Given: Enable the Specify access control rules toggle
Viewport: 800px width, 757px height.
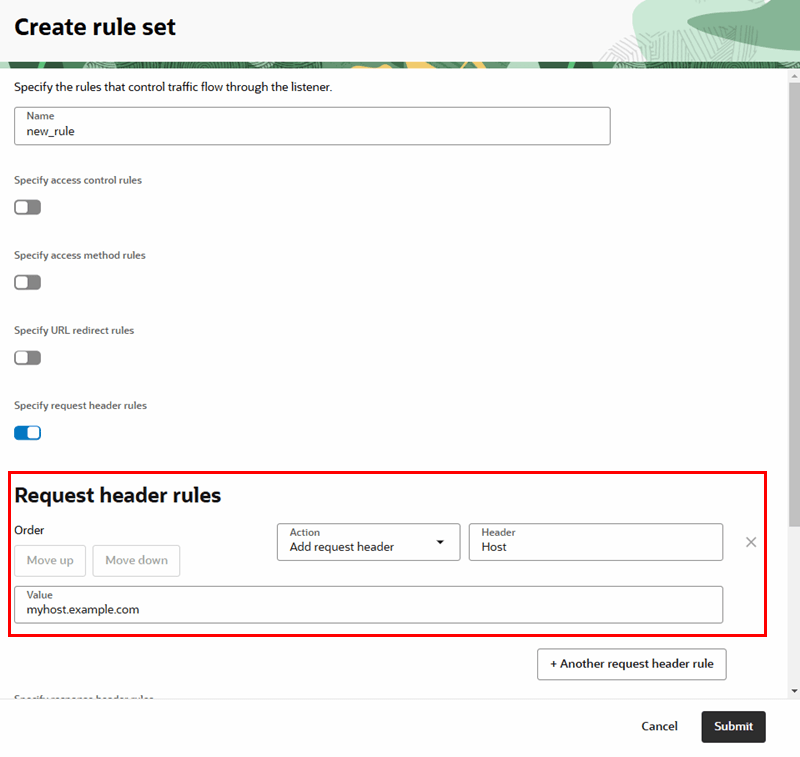Looking at the screenshot, I should pos(27,207).
